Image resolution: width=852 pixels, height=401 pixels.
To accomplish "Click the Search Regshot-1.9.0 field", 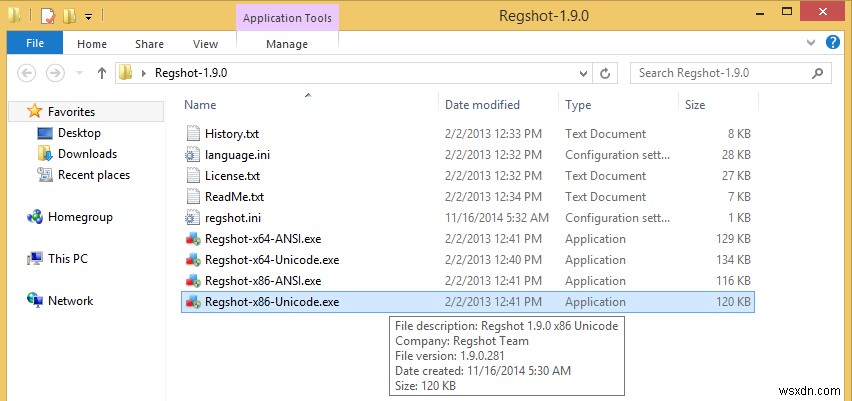I will click(730, 73).
